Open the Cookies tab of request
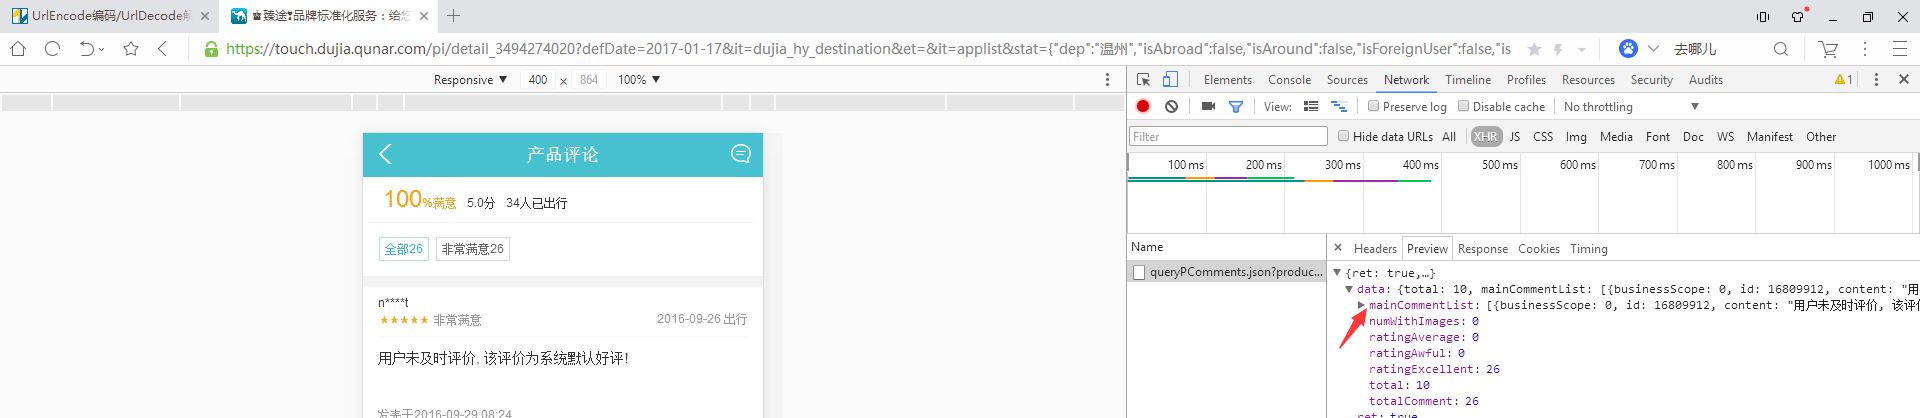1920x418 pixels. (1538, 249)
